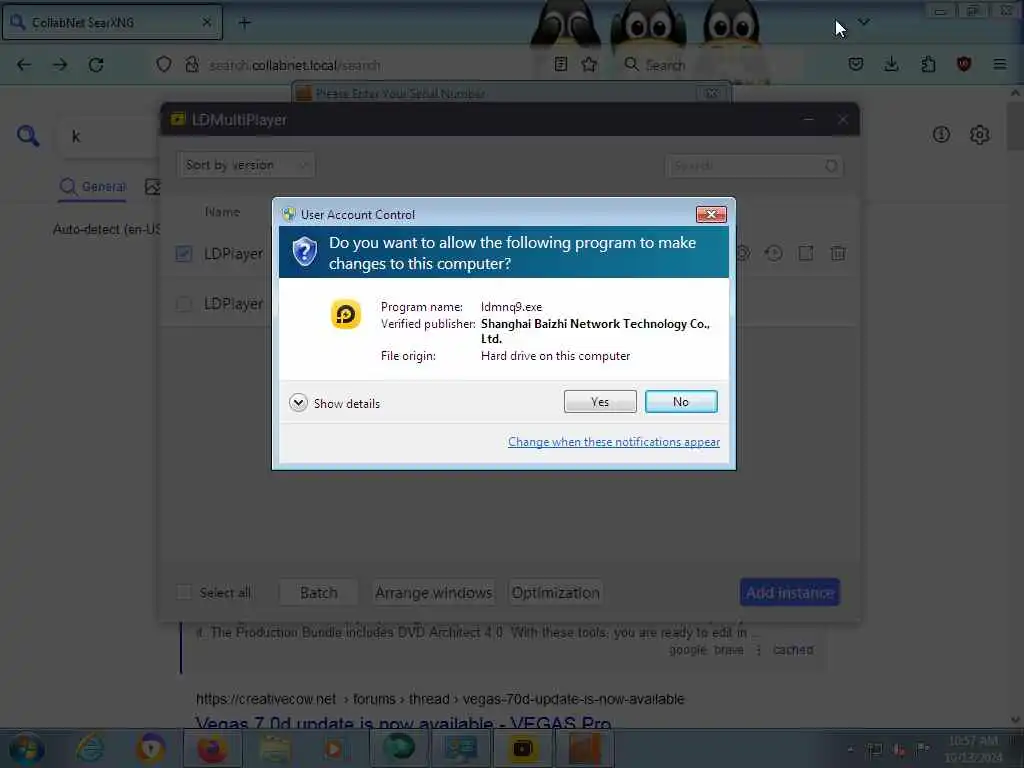Viewport: 1024px width, 768px height.
Task: Click the LDMultiPlayer search field
Action: pyautogui.click(x=754, y=166)
